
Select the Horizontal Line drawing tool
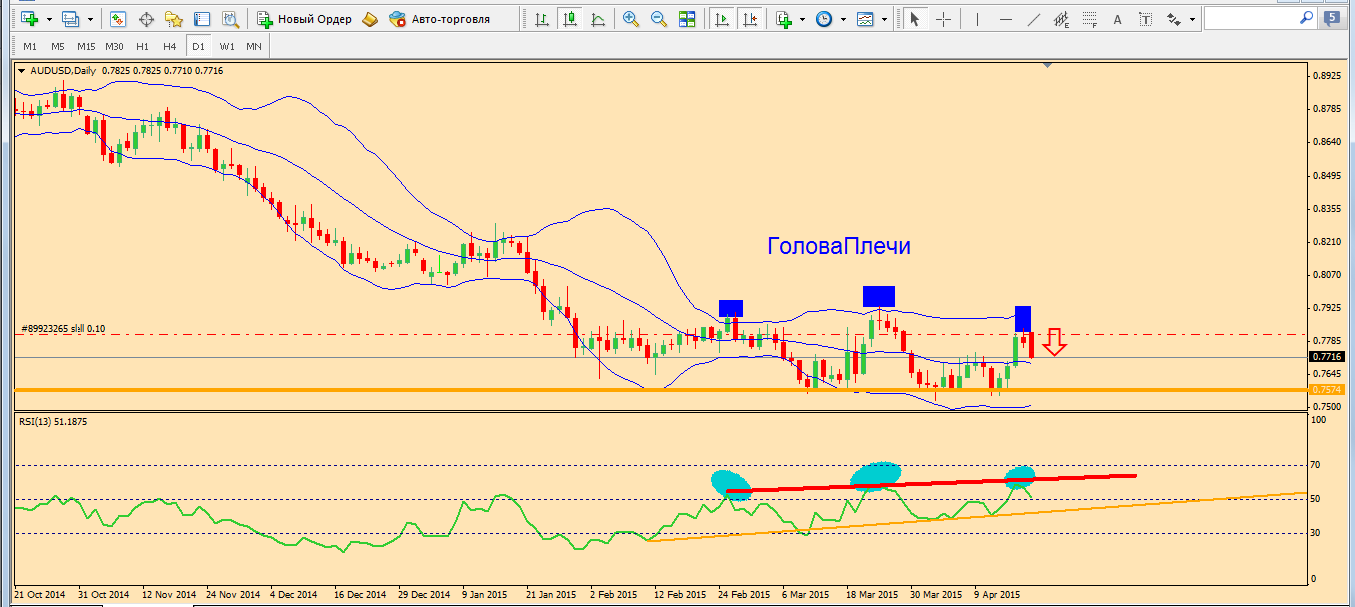pos(1006,18)
